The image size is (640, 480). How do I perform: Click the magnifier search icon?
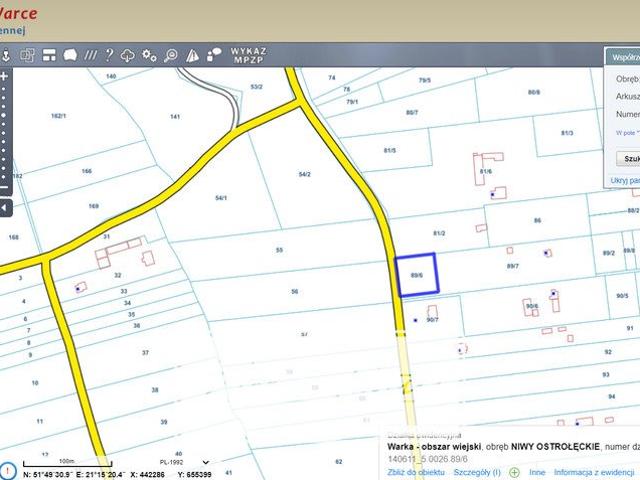coord(170,55)
